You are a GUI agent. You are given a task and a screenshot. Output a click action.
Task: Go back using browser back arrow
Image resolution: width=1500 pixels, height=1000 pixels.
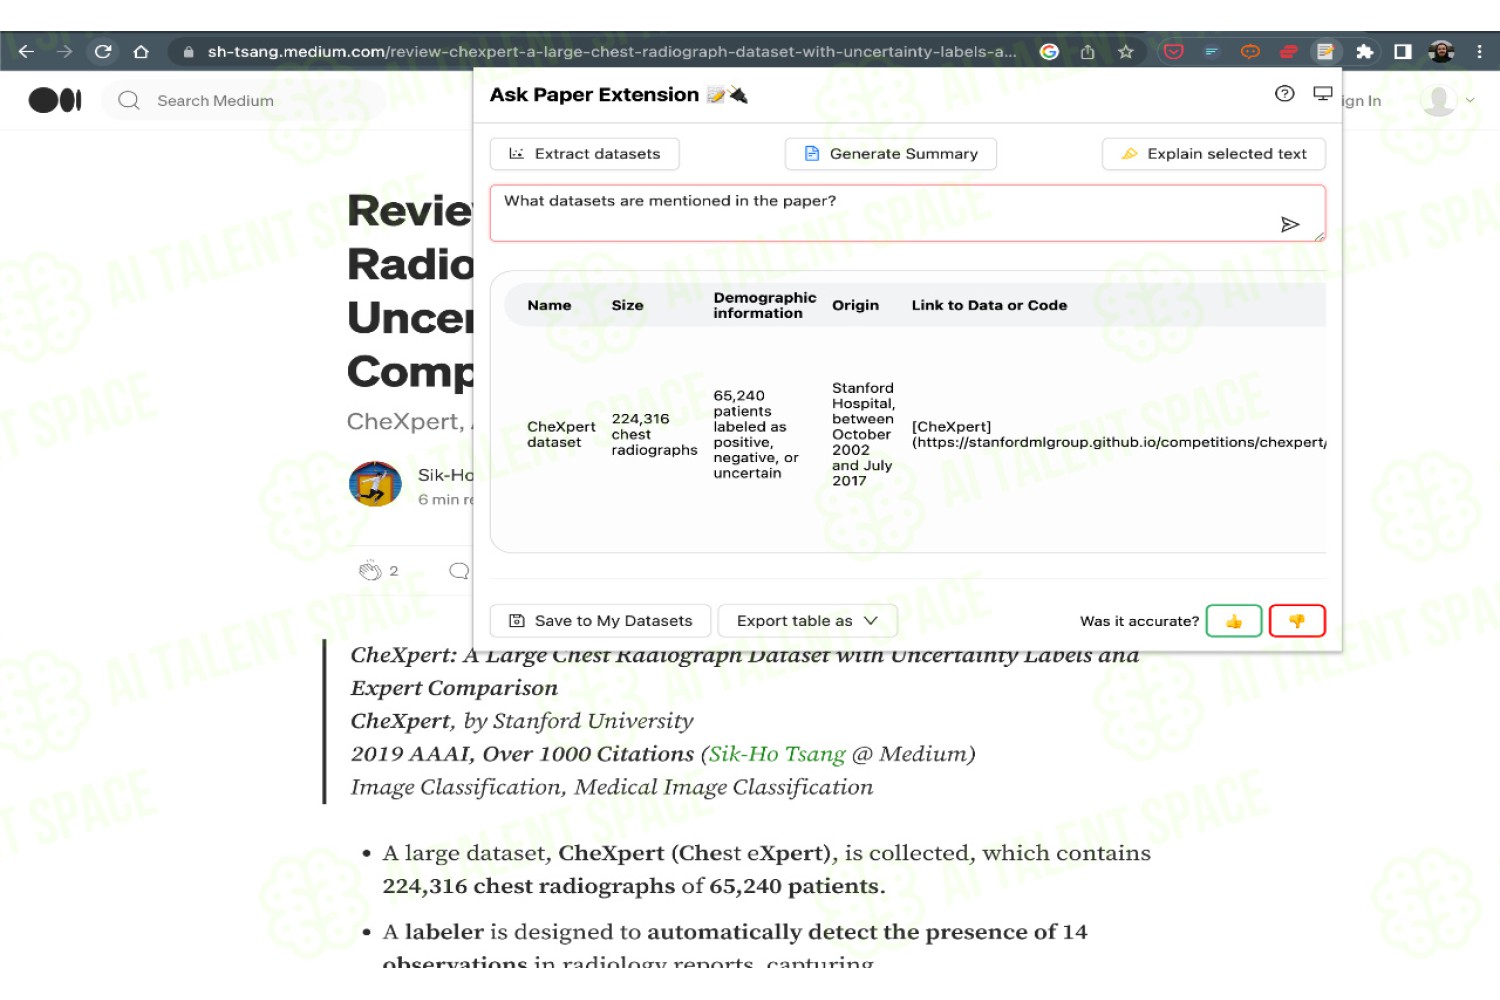[26, 52]
